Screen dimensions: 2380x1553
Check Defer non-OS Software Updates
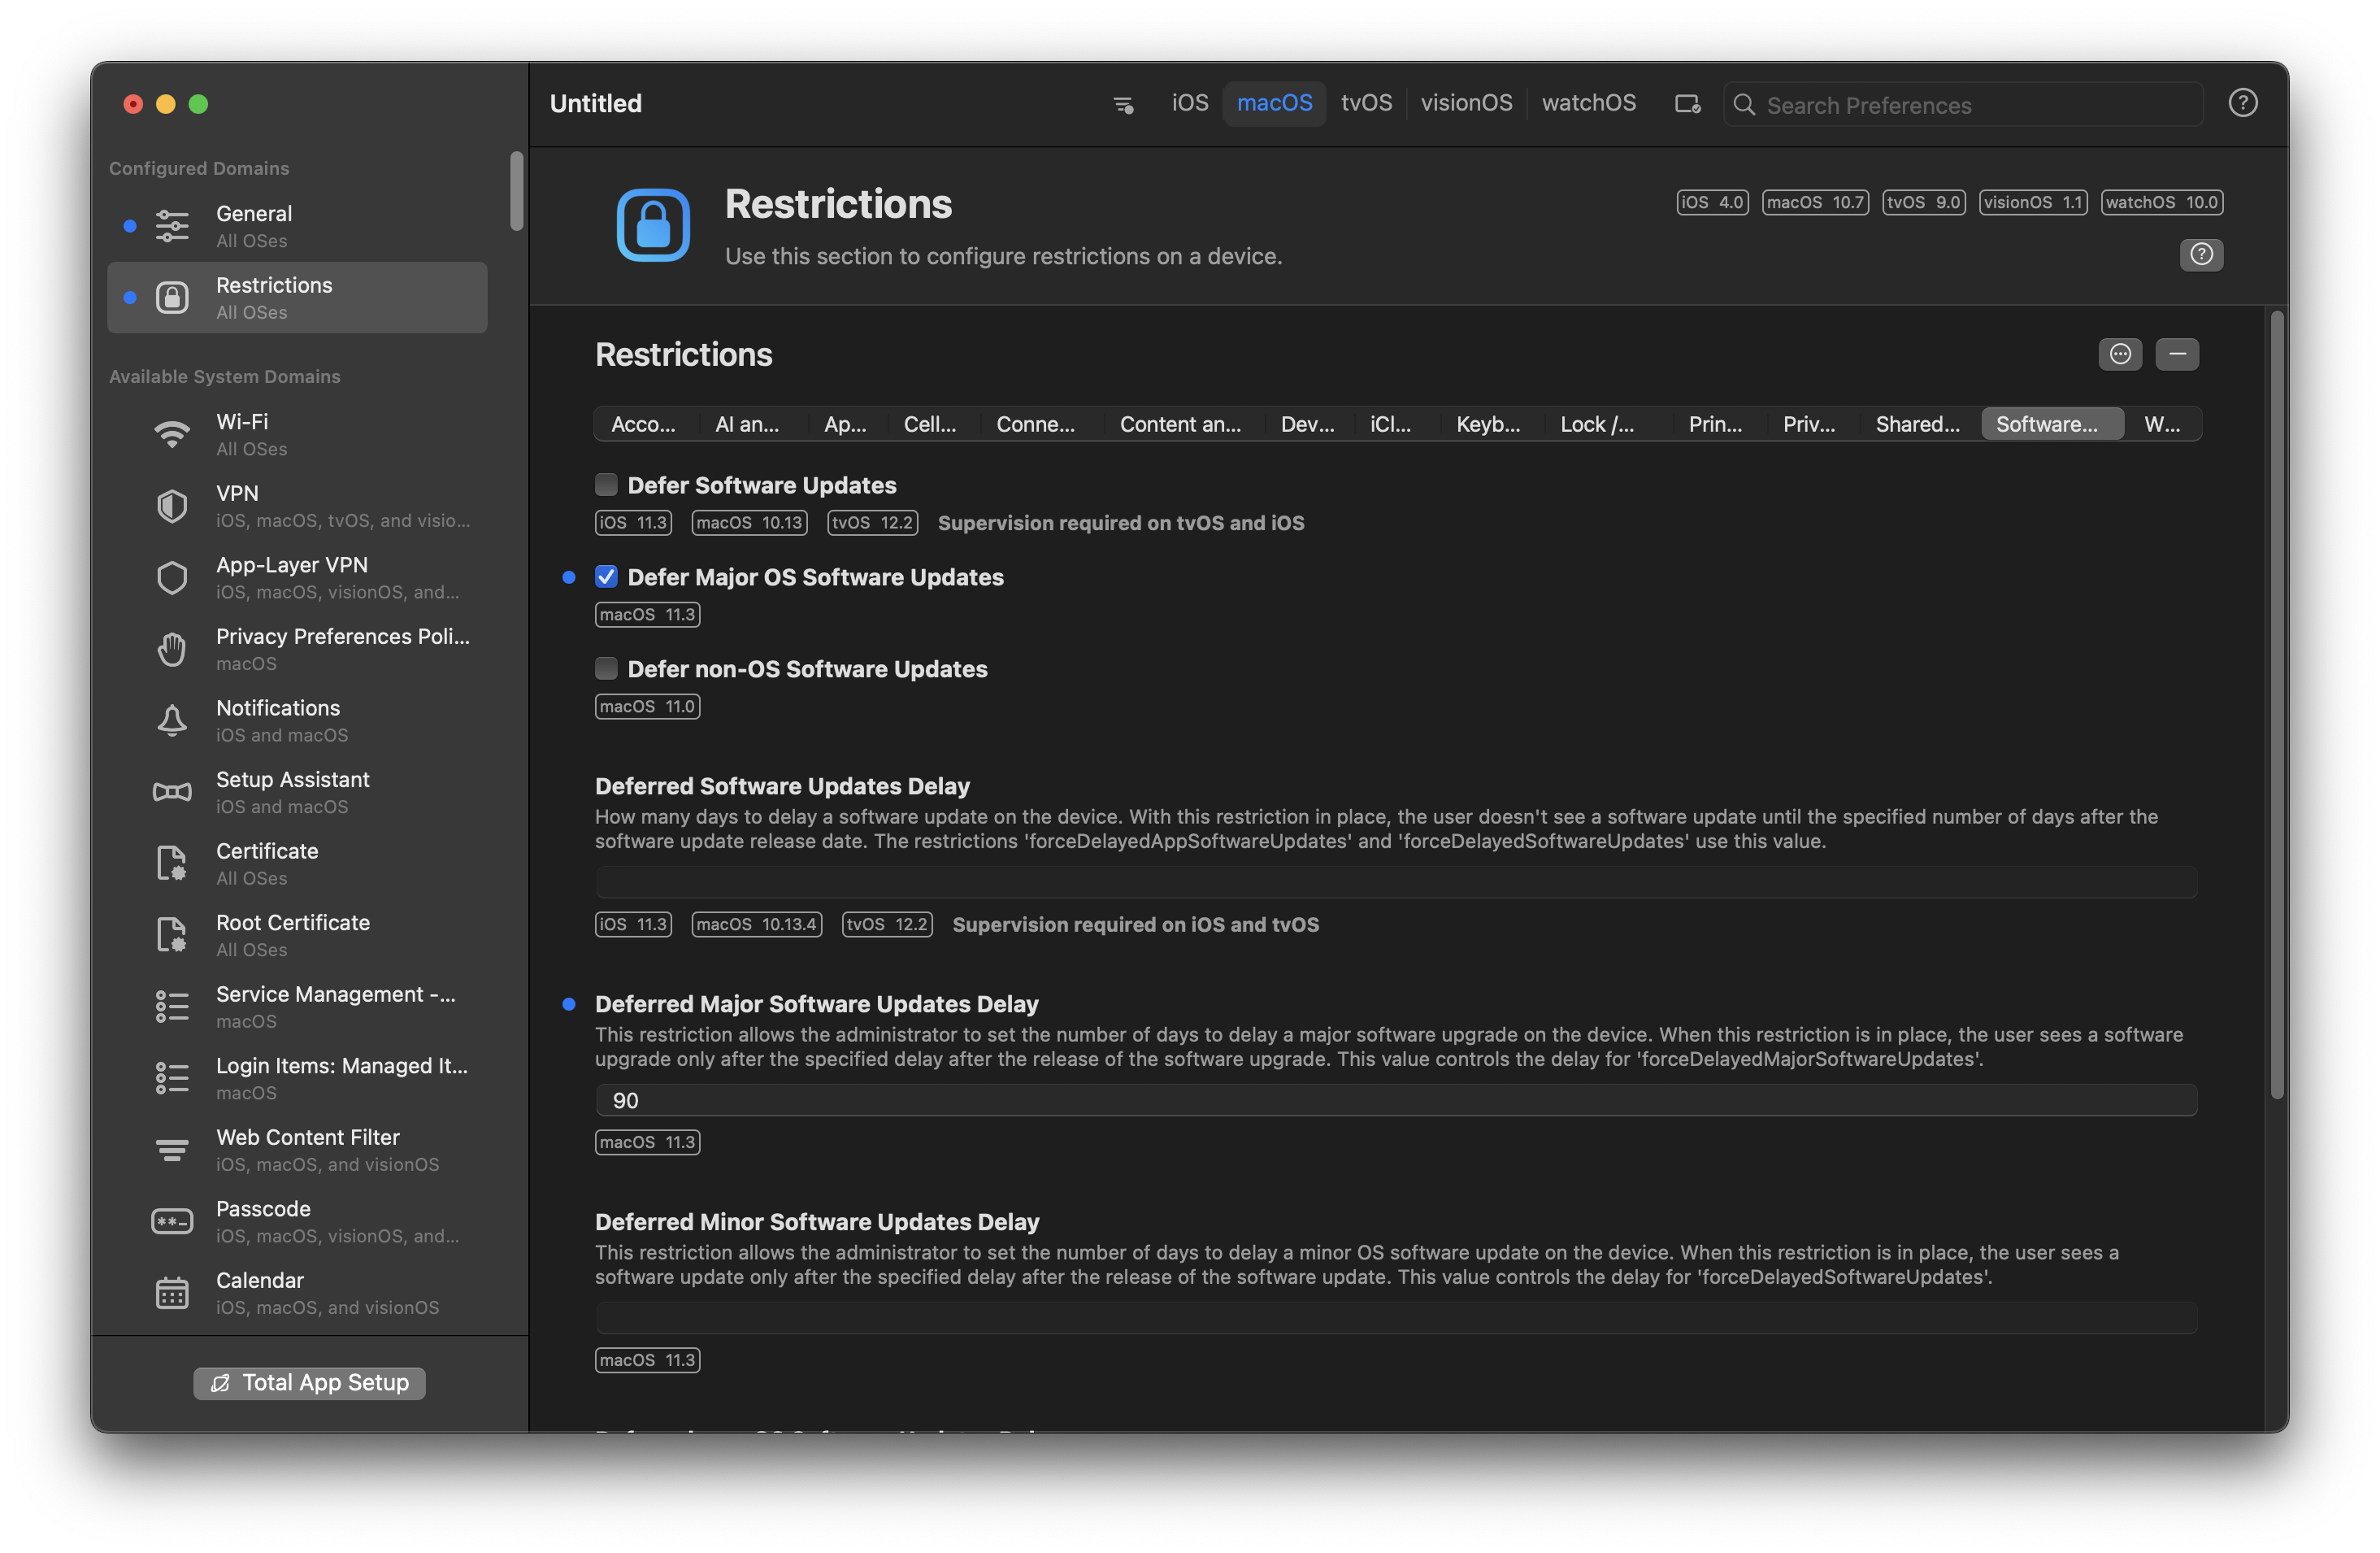click(x=606, y=668)
